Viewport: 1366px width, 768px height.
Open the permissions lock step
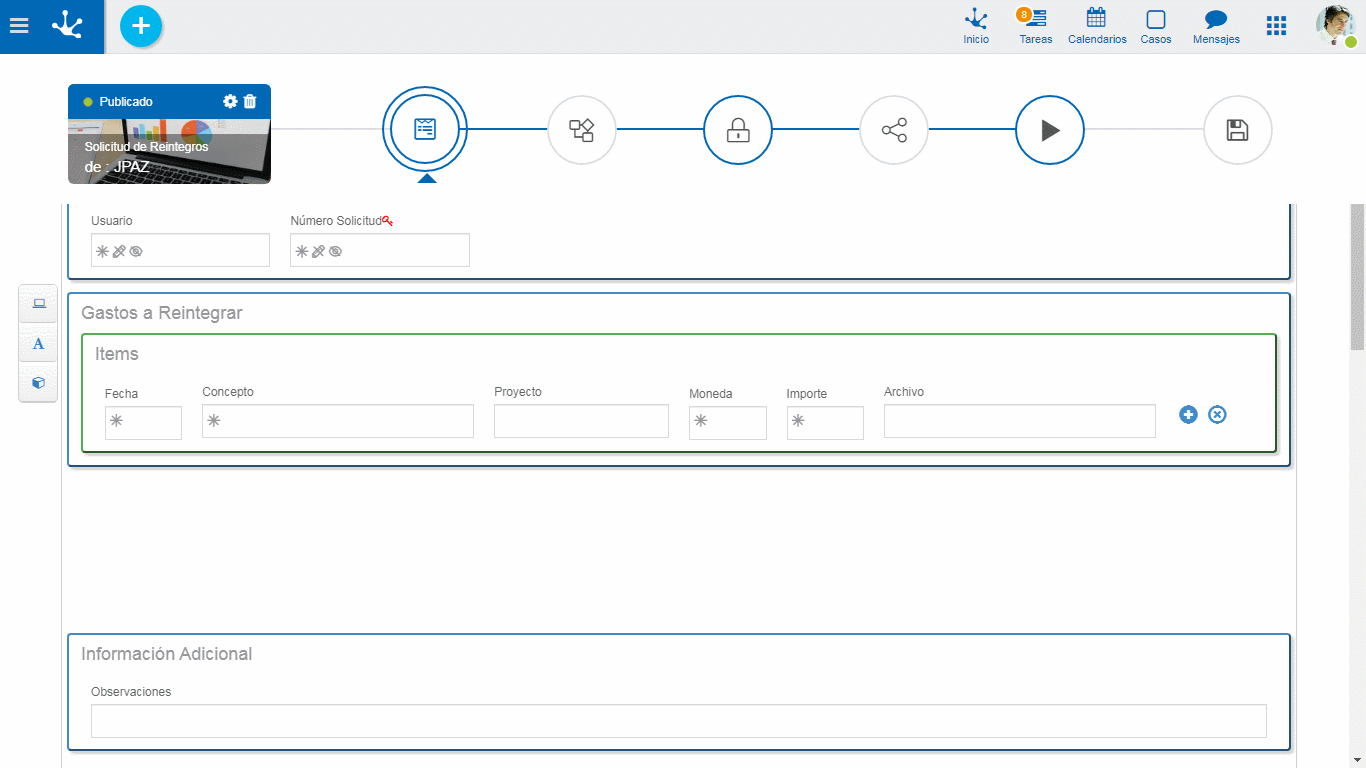tap(738, 130)
